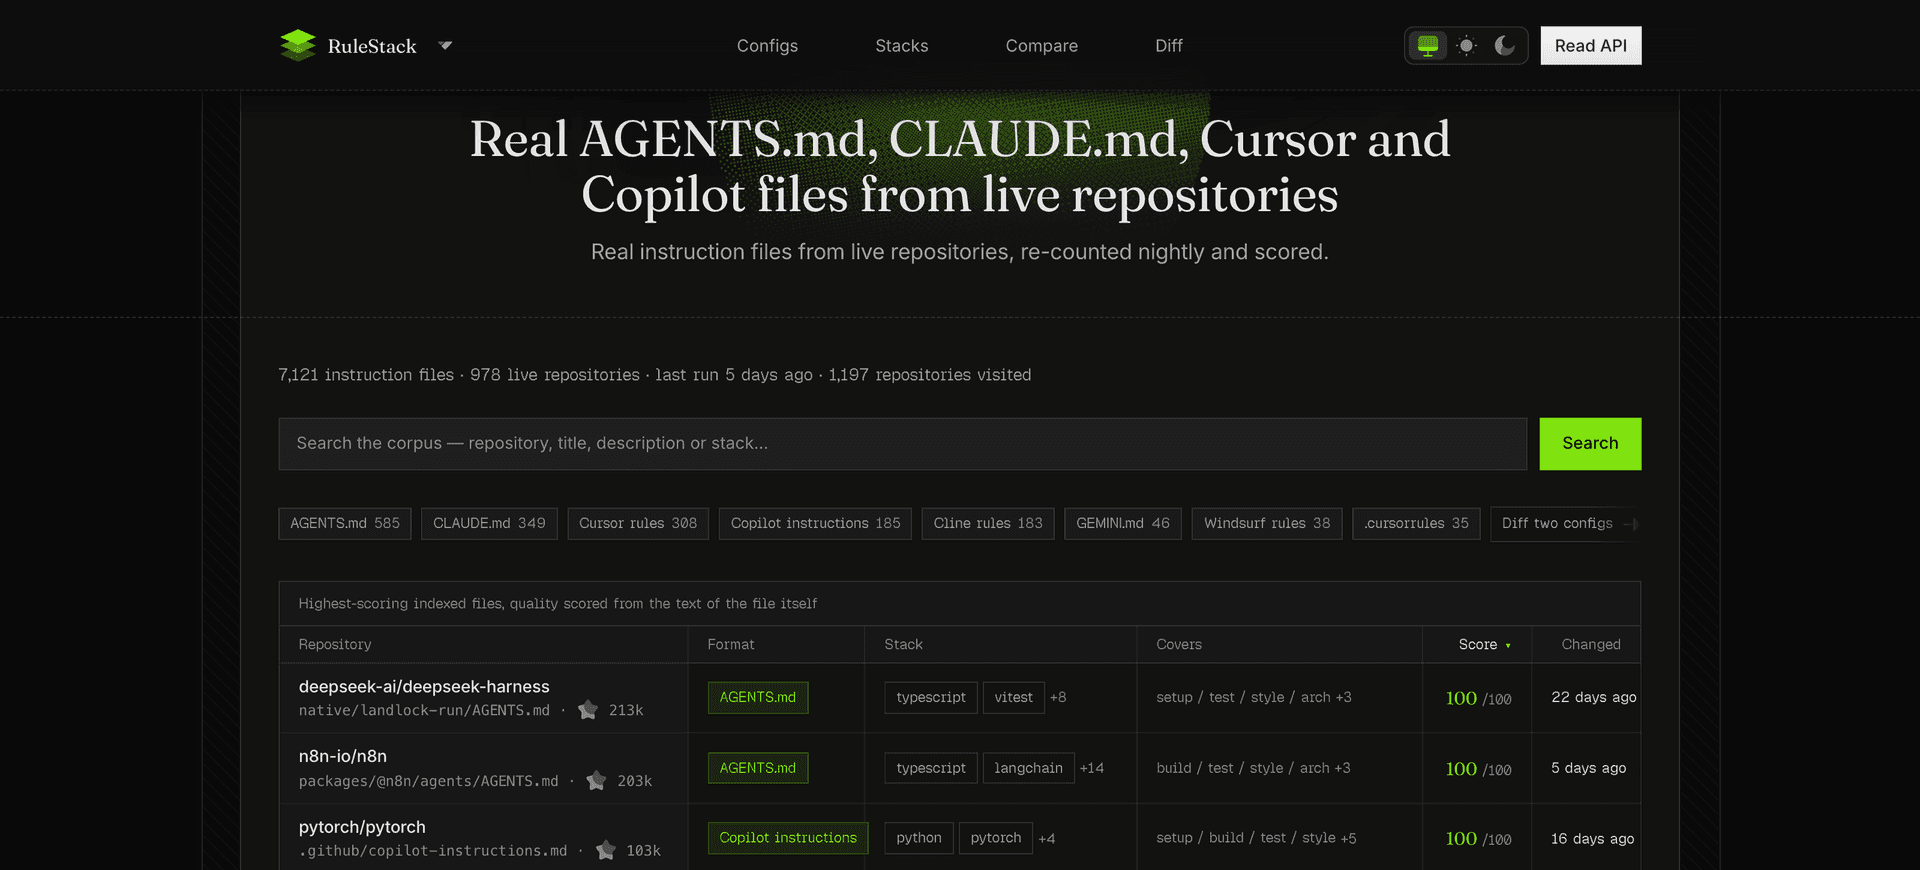The height and width of the screenshot is (870, 1920).
Task: Click .github/copilot-instructions.md file path
Action: [433, 851]
